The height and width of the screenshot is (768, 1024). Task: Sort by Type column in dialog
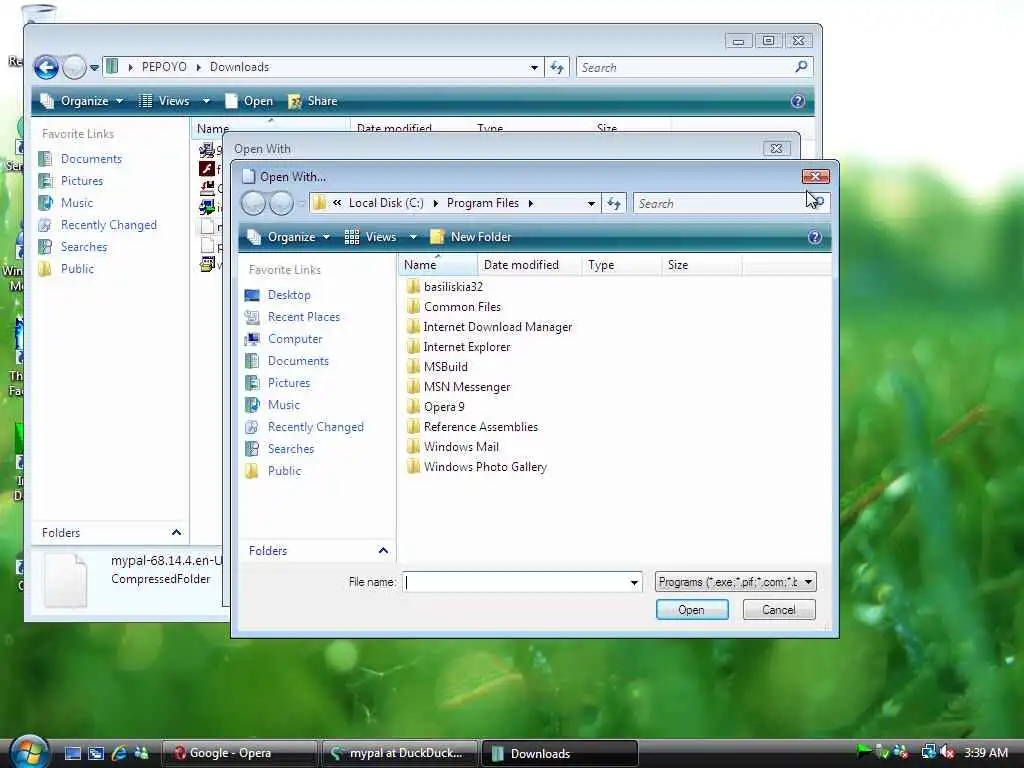pyautogui.click(x=620, y=265)
